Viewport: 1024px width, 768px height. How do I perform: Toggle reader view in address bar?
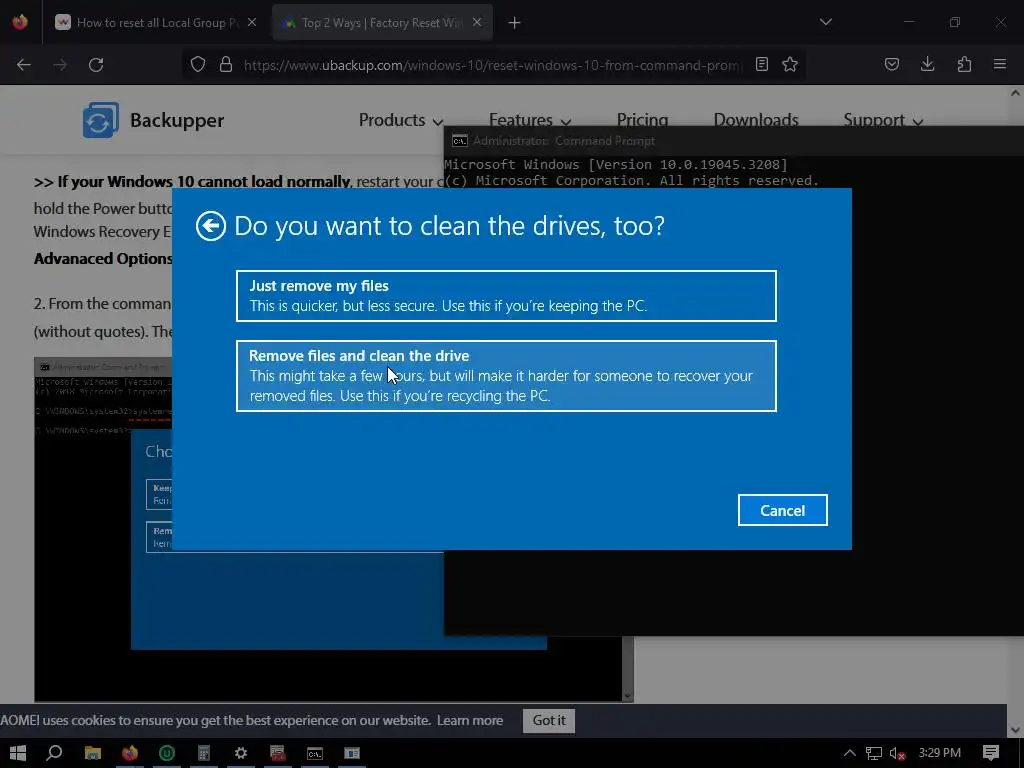tap(761, 64)
